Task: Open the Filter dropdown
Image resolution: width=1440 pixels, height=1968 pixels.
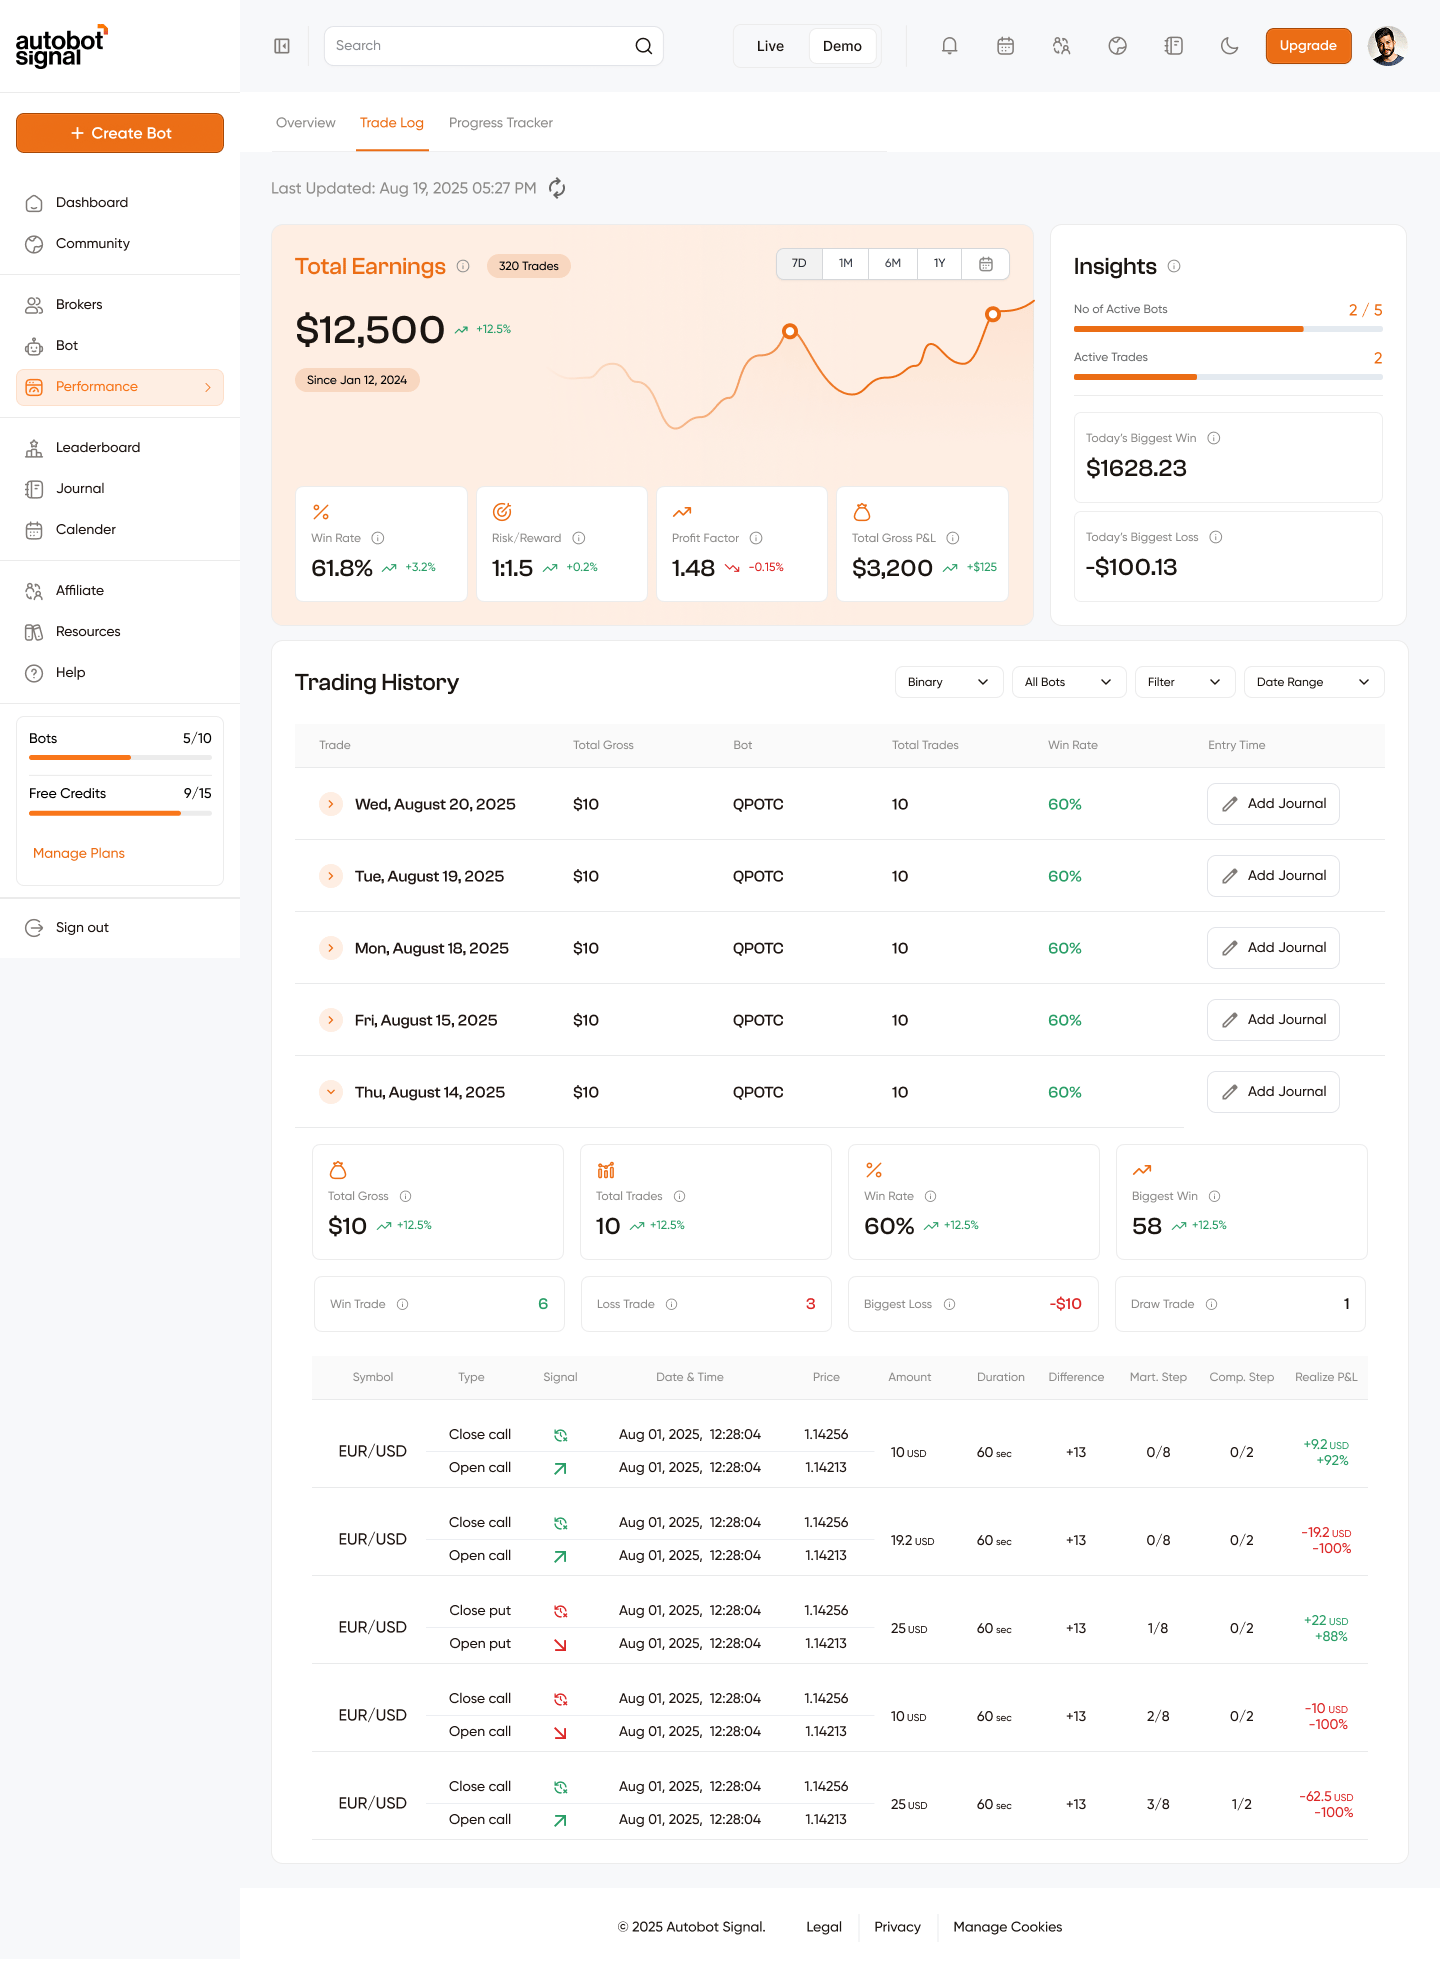Action: pyautogui.click(x=1185, y=682)
